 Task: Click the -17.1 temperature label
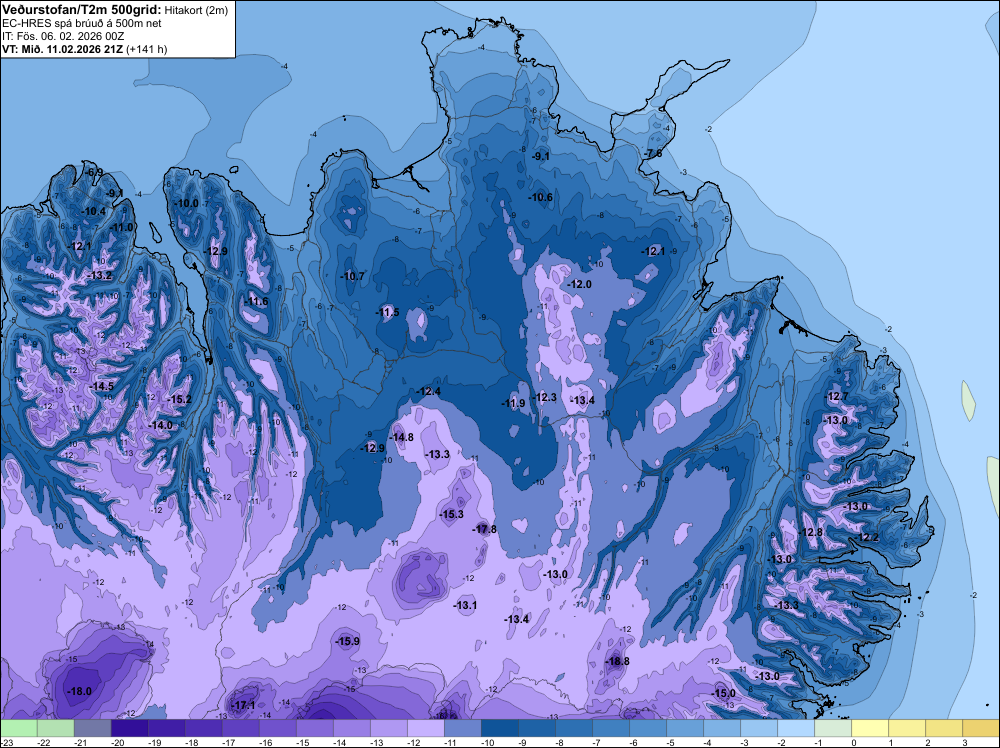(x=243, y=705)
